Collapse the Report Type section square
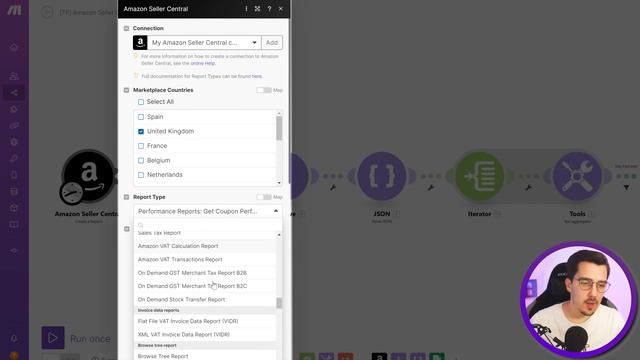Viewport: 640px width, 360px height. click(127, 197)
